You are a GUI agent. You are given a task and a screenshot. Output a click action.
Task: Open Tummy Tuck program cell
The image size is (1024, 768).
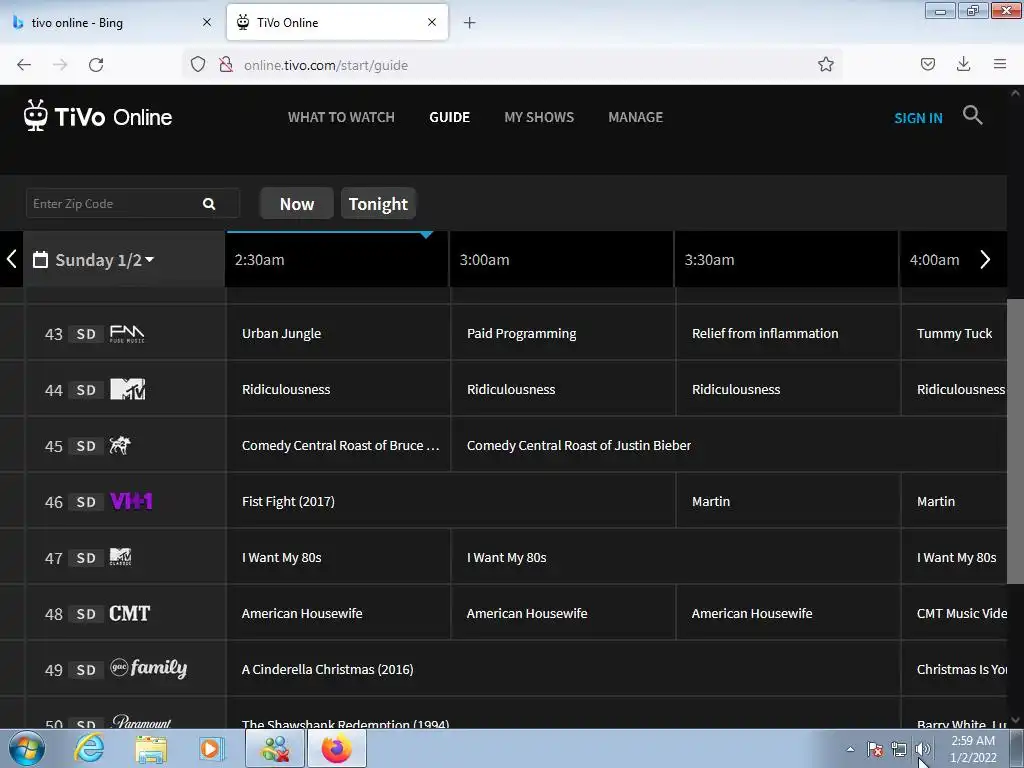954,333
